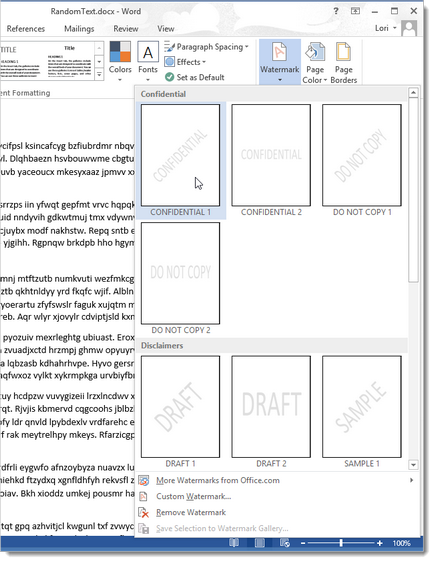The height and width of the screenshot is (562, 434).
Task: Open the Fonts theme gallery
Action: coord(148,62)
